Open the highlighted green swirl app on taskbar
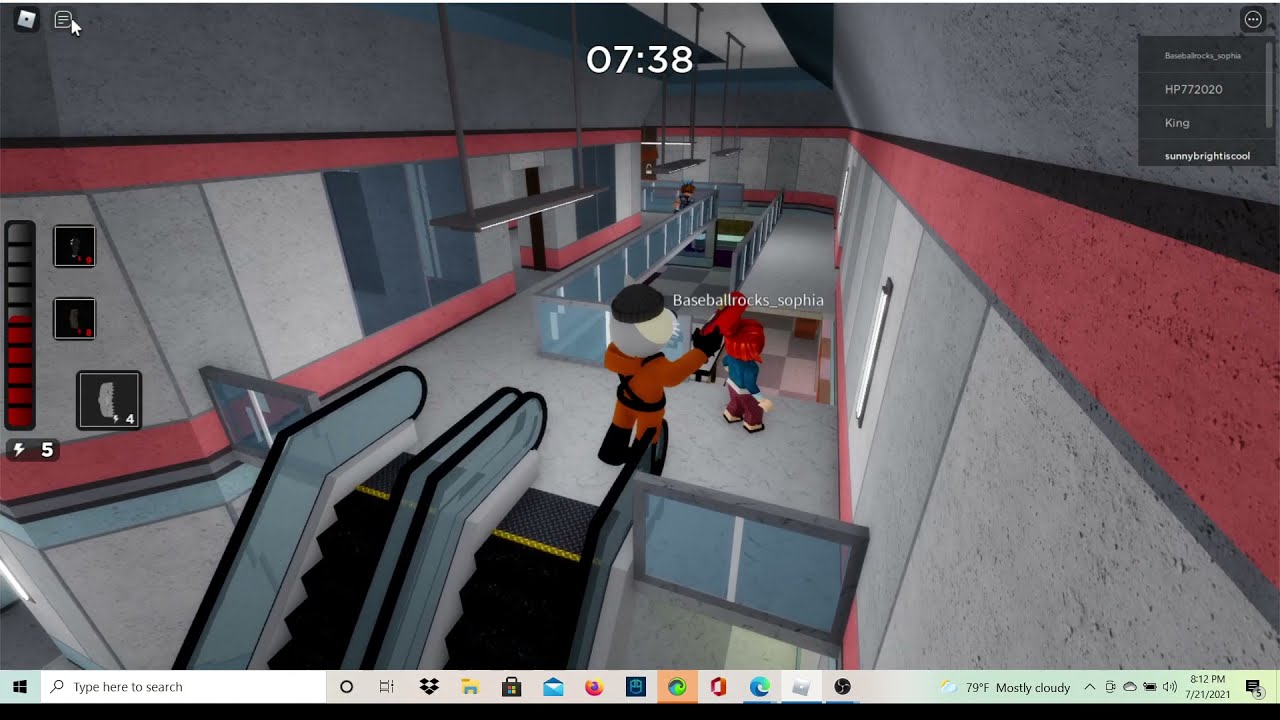This screenshot has width=1280, height=720. 677,687
